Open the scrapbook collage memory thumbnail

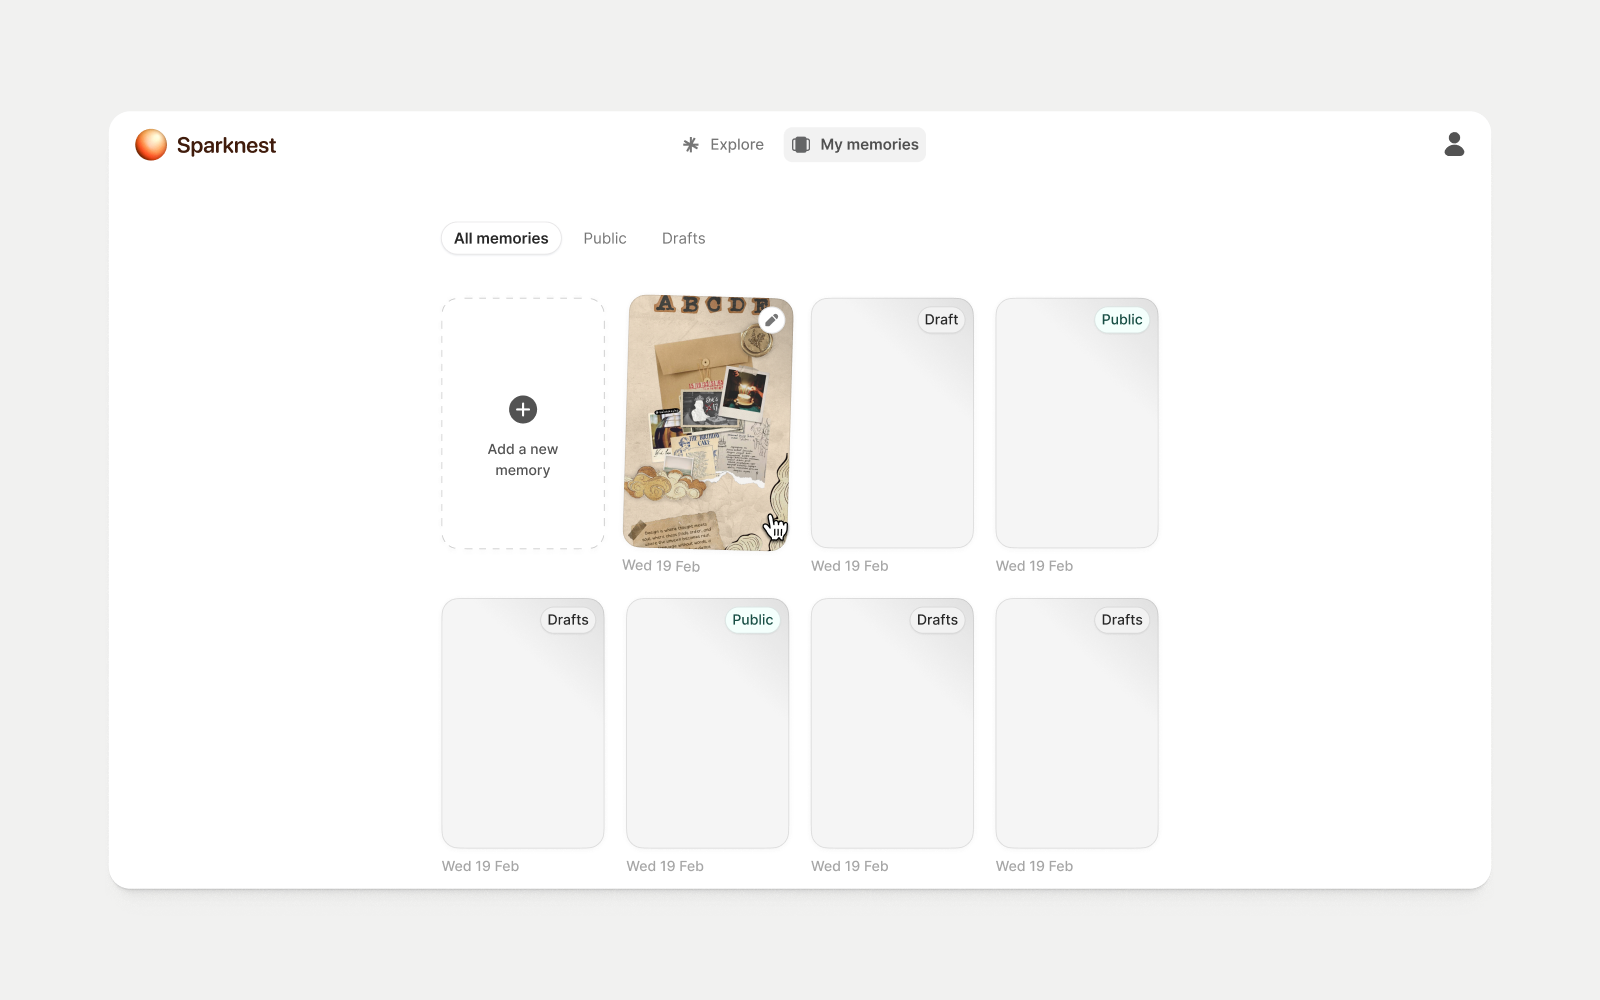708,423
